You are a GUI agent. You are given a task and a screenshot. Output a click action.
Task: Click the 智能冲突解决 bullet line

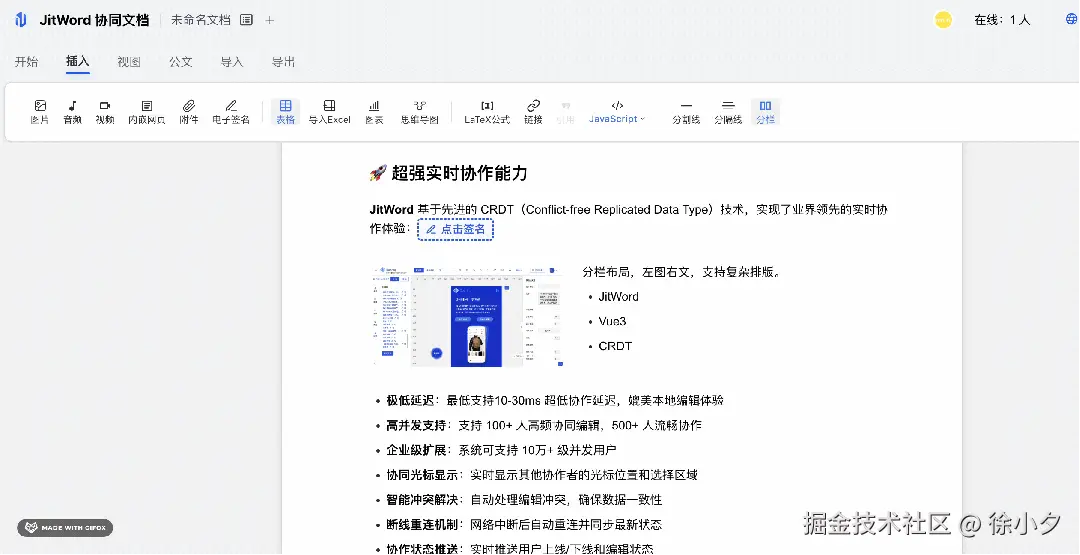tap(523, 500)
